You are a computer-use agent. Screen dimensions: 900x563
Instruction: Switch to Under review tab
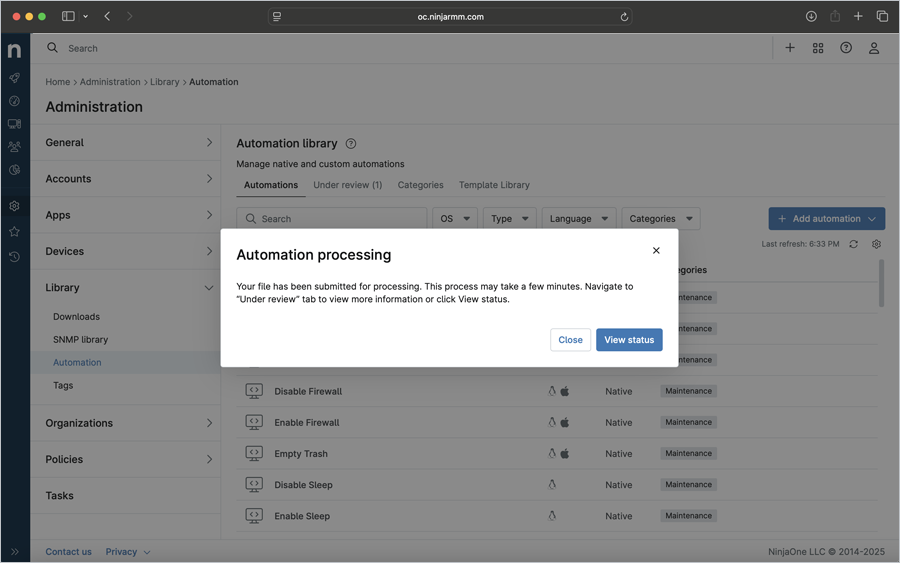[x=347, y=185]
